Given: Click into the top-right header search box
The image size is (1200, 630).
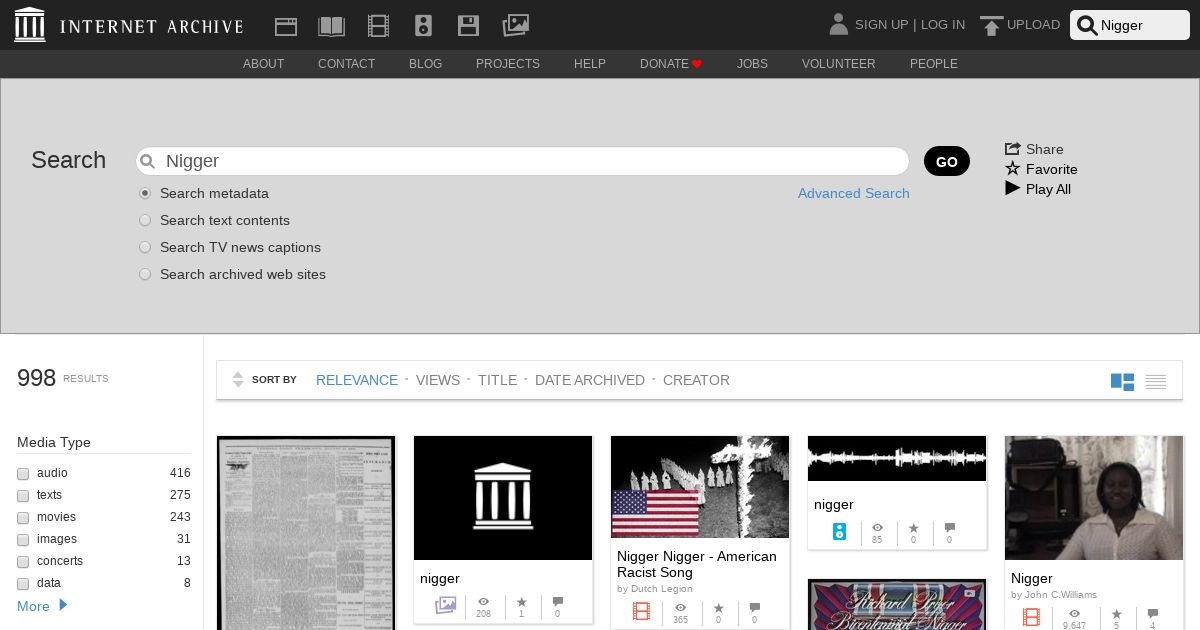Looking at the screenshot, I should [1130, 26].
